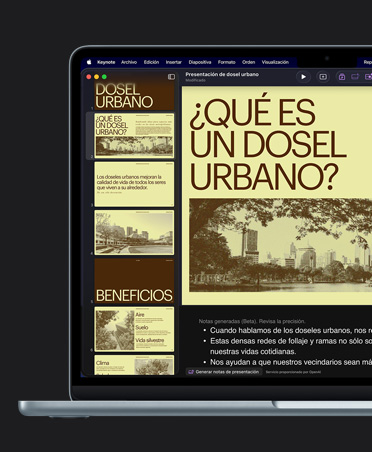
Task: Select the Clima slide thumbnail
Action: tap(134, 365)
